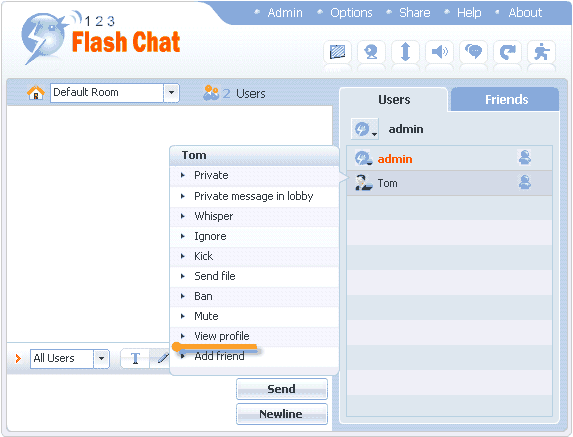Open the All Users dropdown arrow
This screenshot has width=573, height=437.
pos(101,358)
